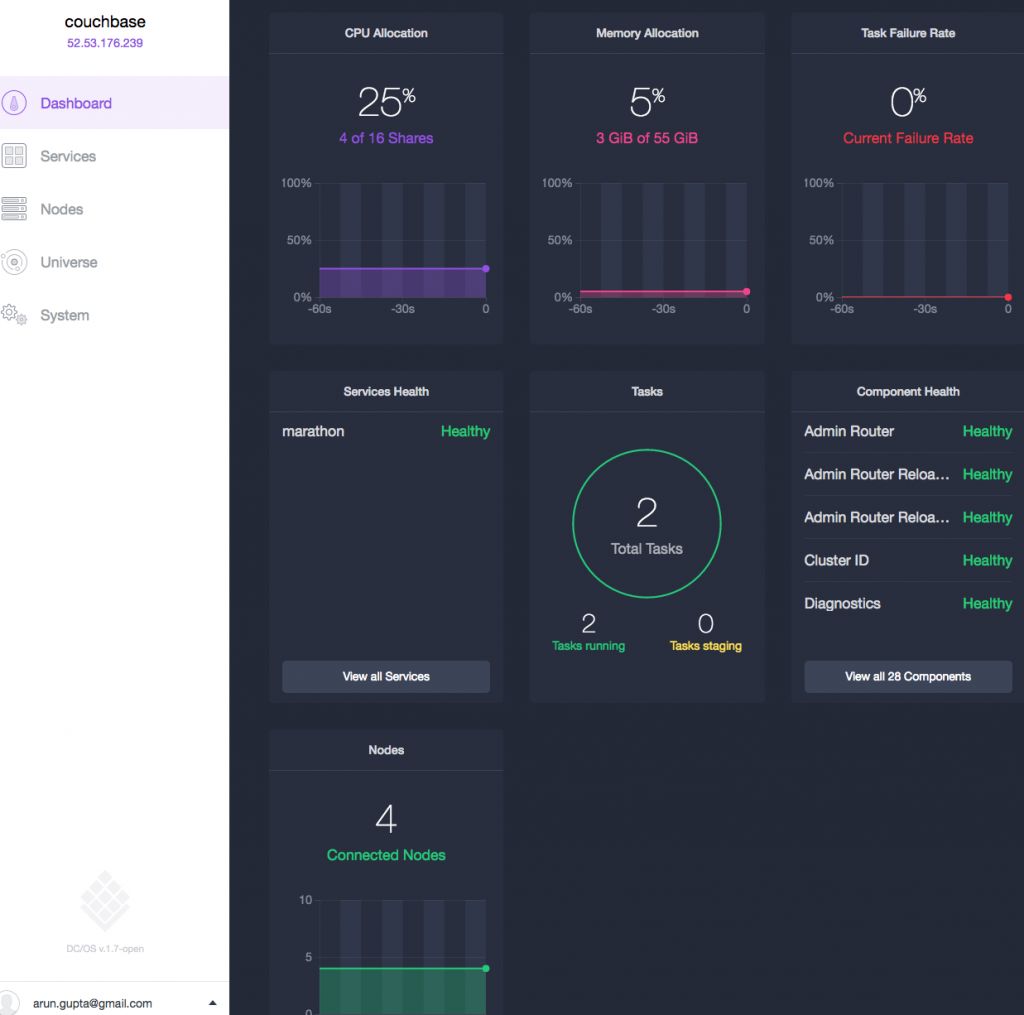Click the CPU Allocation panel title
The width and height of the screenshot is (1024, 1015).
pyautogui.click(x=386, y=33)
